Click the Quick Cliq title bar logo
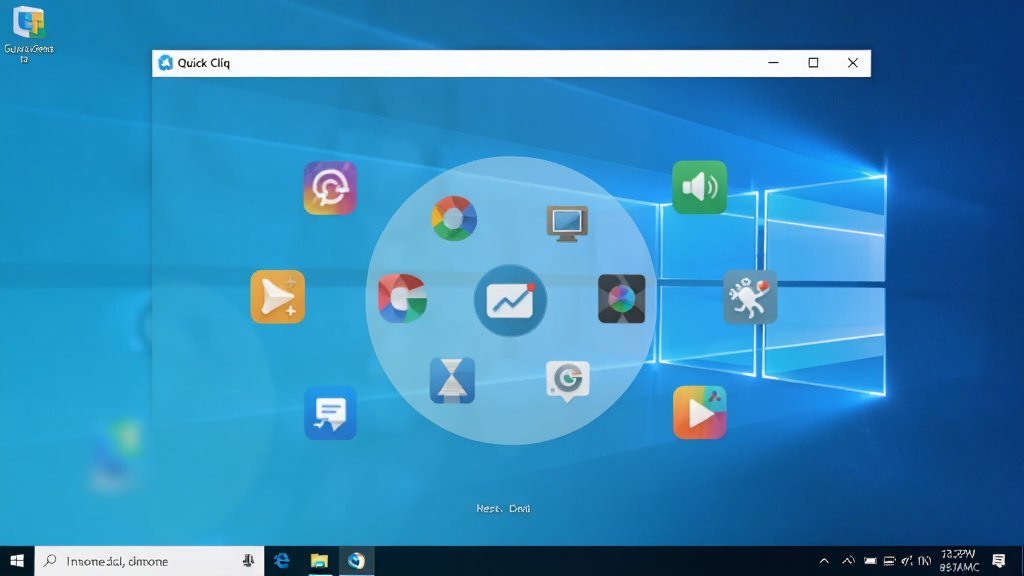 (x=165, y=63)
